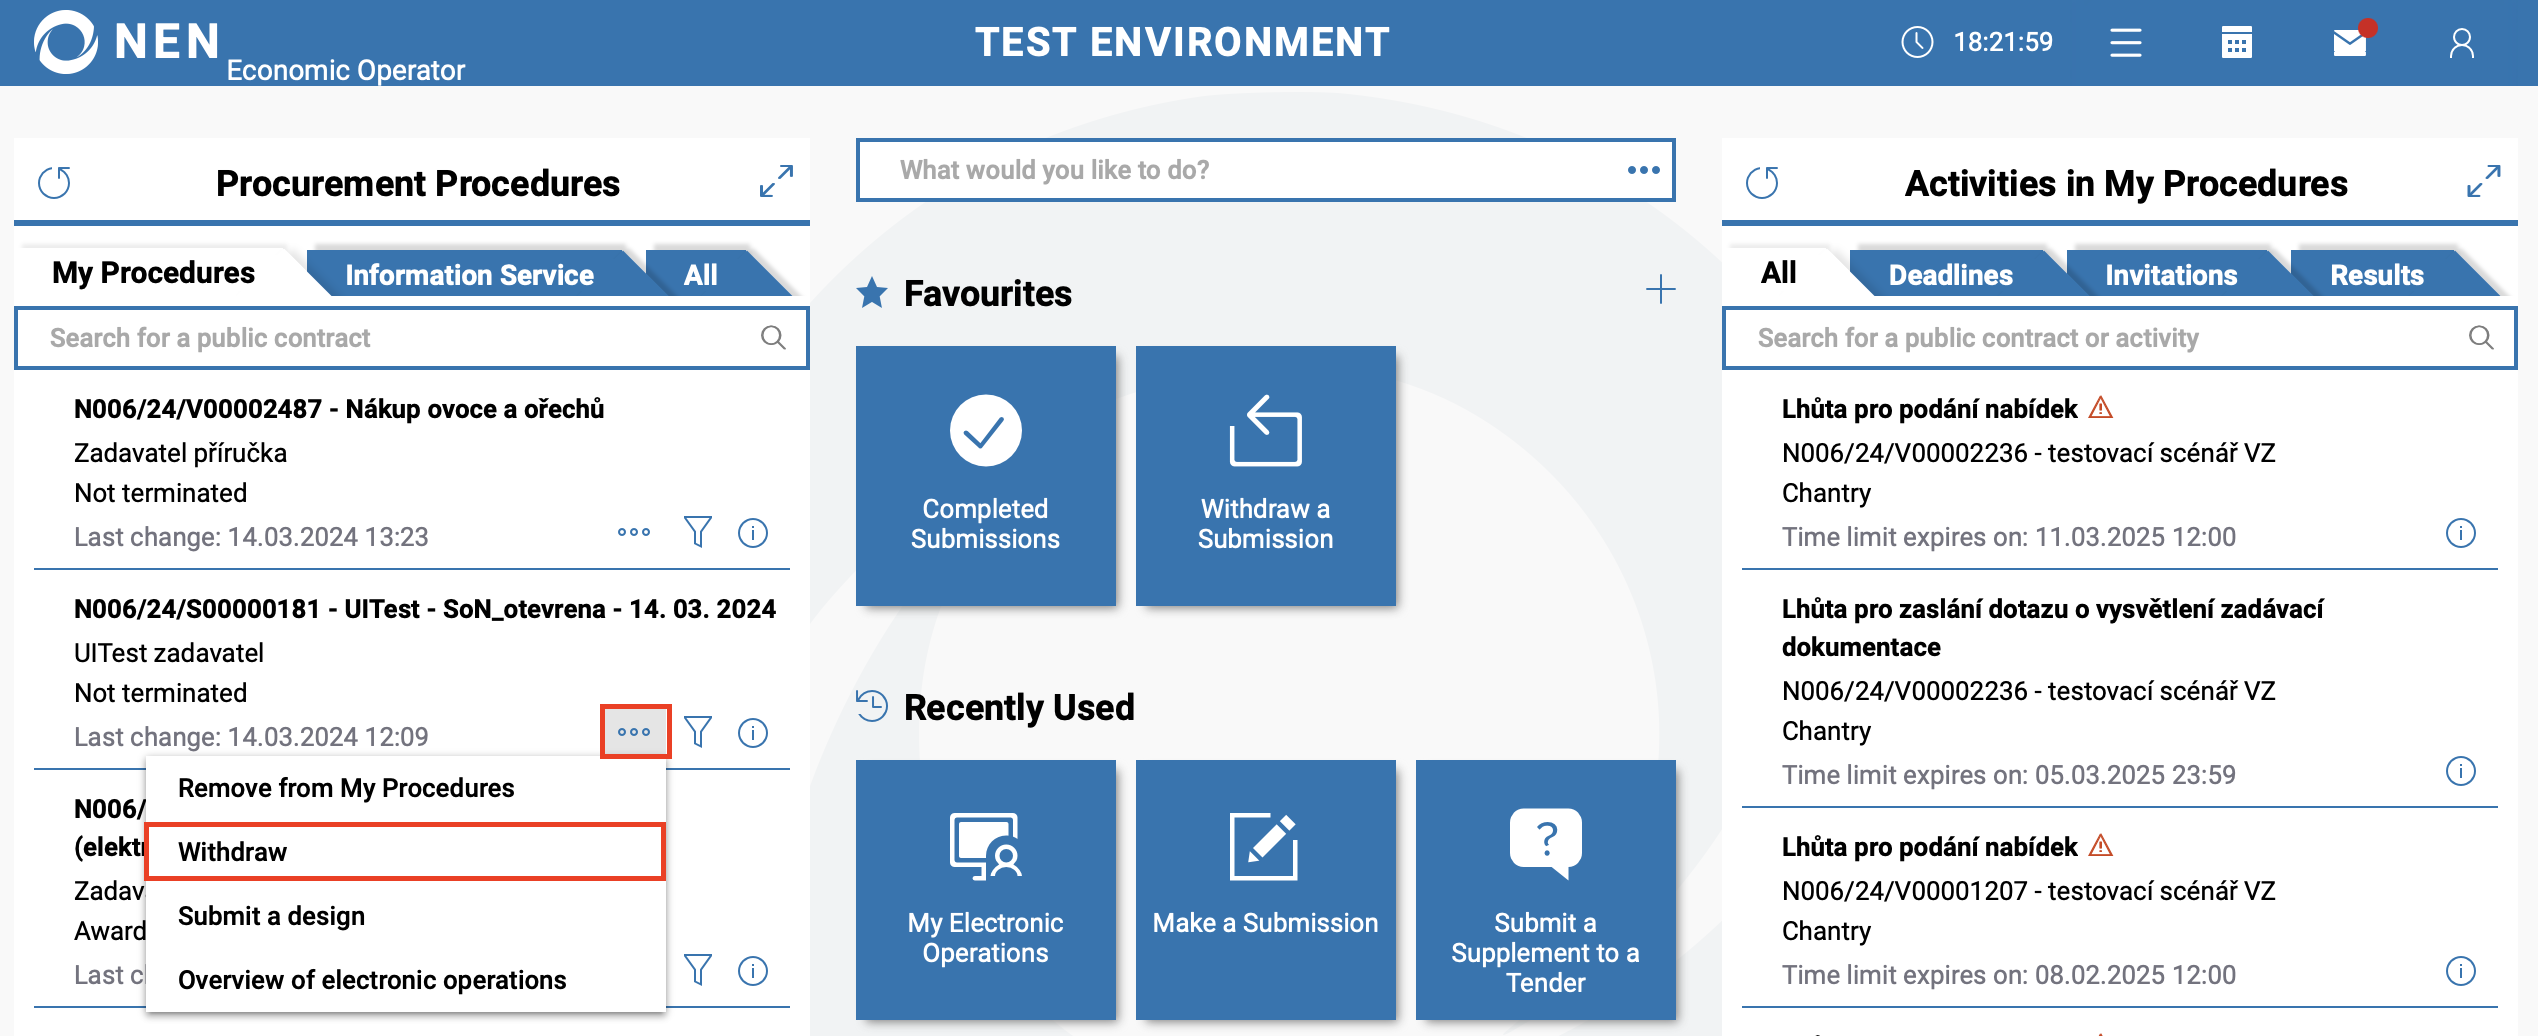Select Withdraw from the context menu

[x=405, y=852]
